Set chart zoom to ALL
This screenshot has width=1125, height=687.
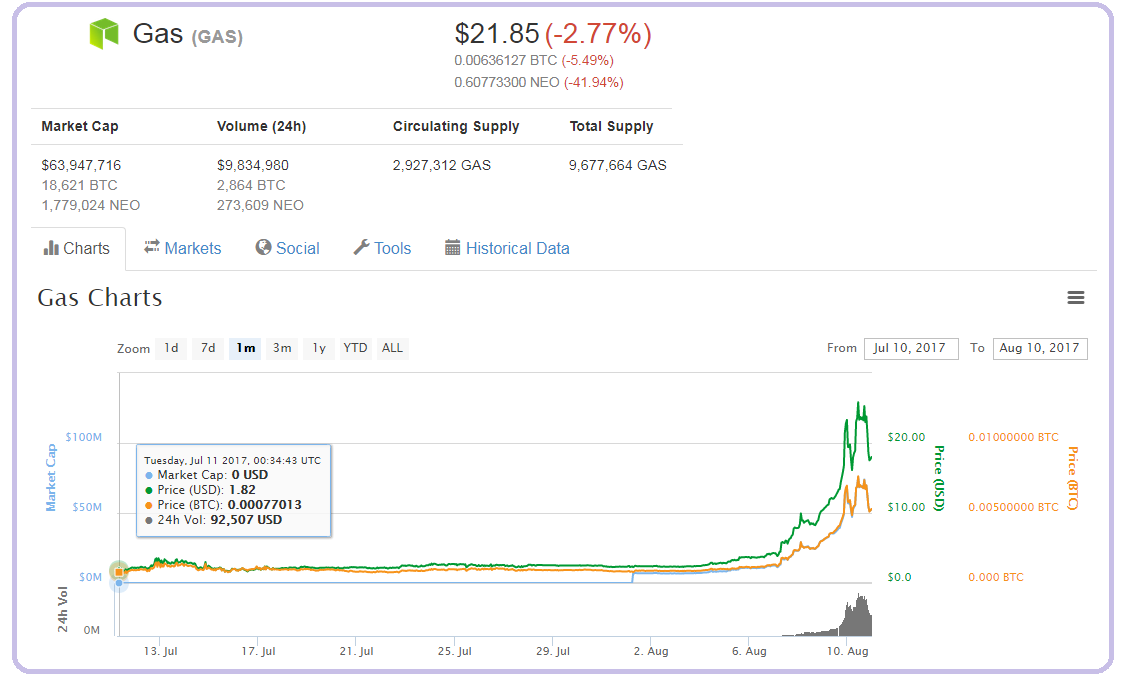[392, 348]
